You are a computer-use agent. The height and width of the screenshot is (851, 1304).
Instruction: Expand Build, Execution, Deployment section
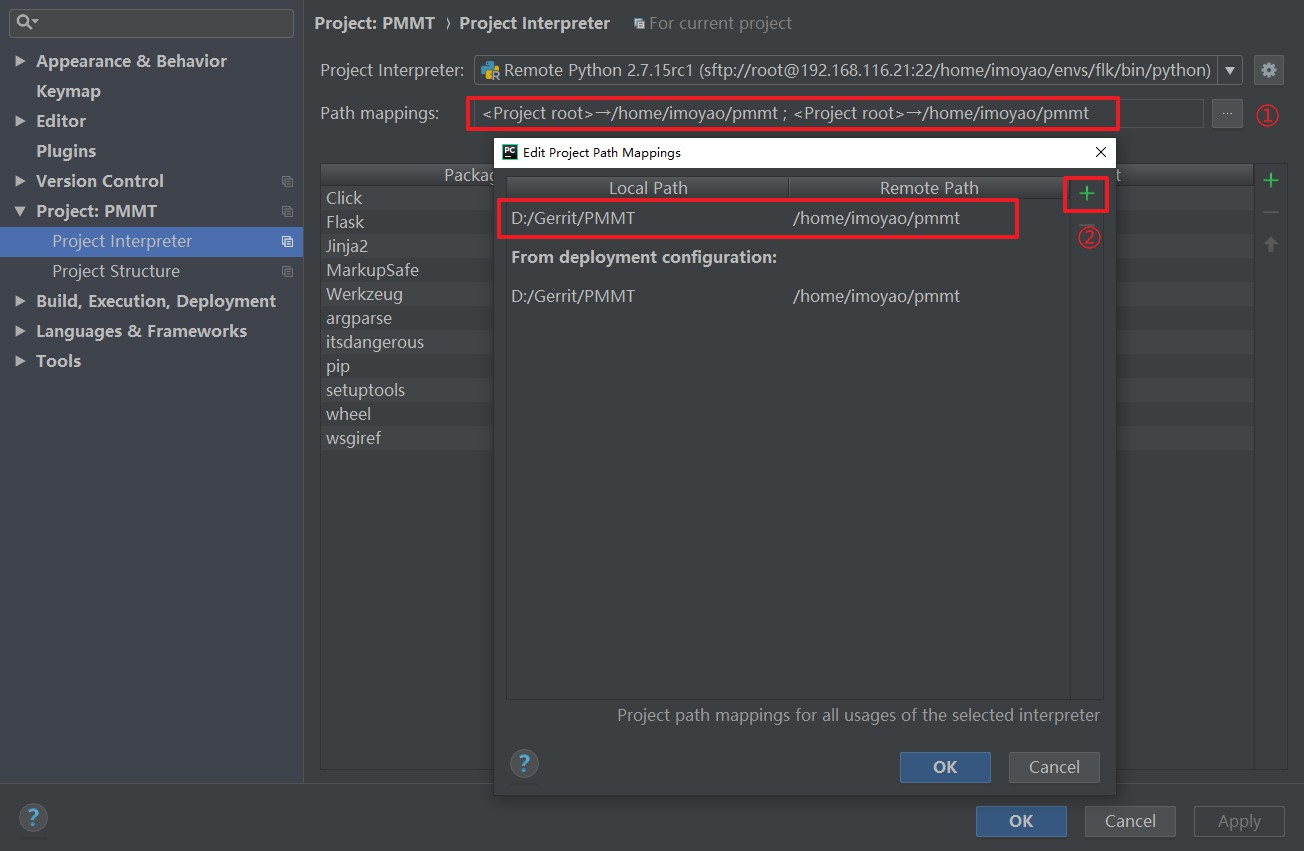click(20, 301)
